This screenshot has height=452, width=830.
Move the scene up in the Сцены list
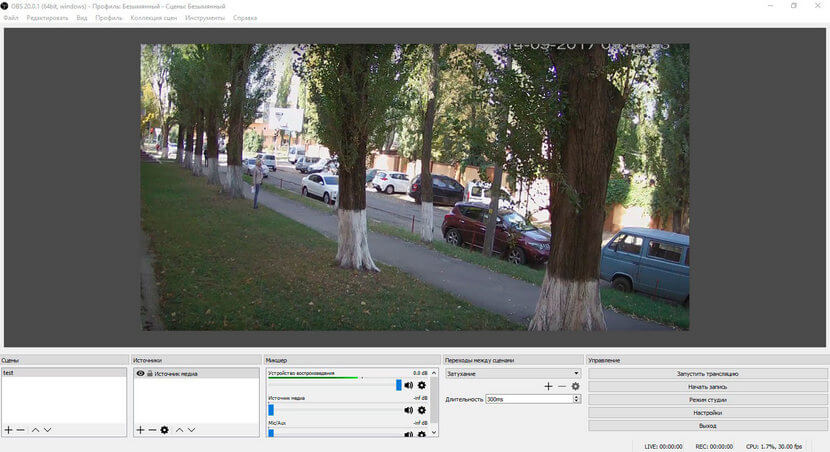[x=35, y=430]
